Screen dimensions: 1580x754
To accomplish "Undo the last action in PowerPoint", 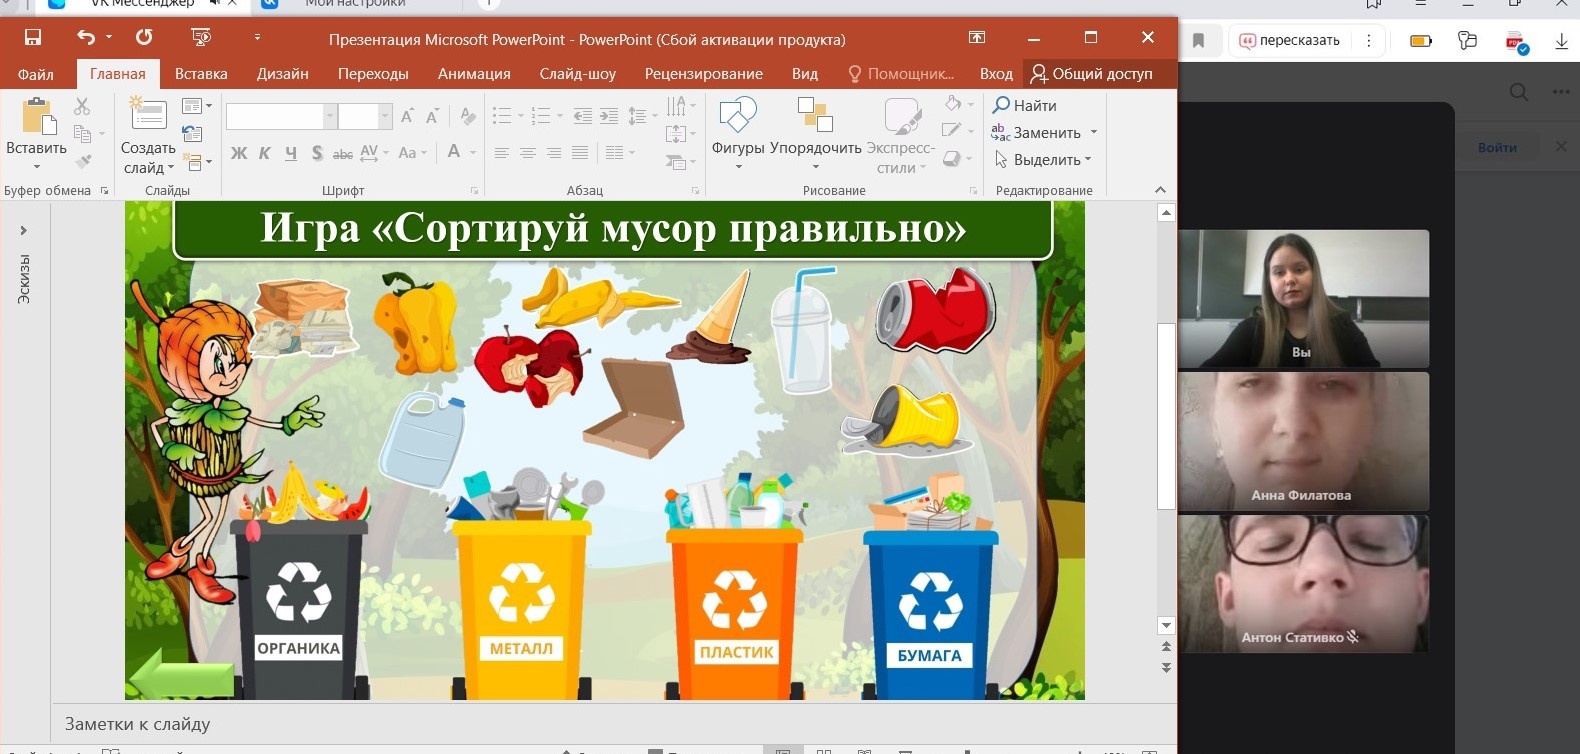I will pos(86,38).
